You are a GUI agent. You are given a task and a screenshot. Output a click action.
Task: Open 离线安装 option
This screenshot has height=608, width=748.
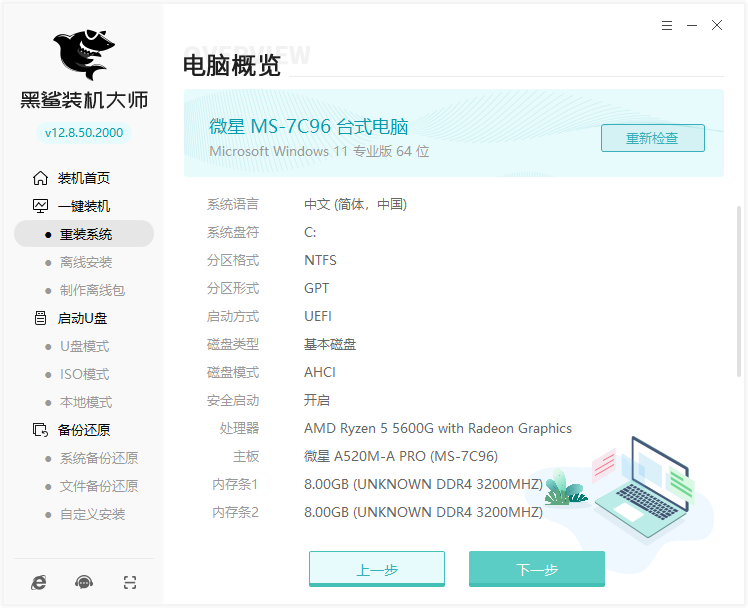tap(86, 262)
